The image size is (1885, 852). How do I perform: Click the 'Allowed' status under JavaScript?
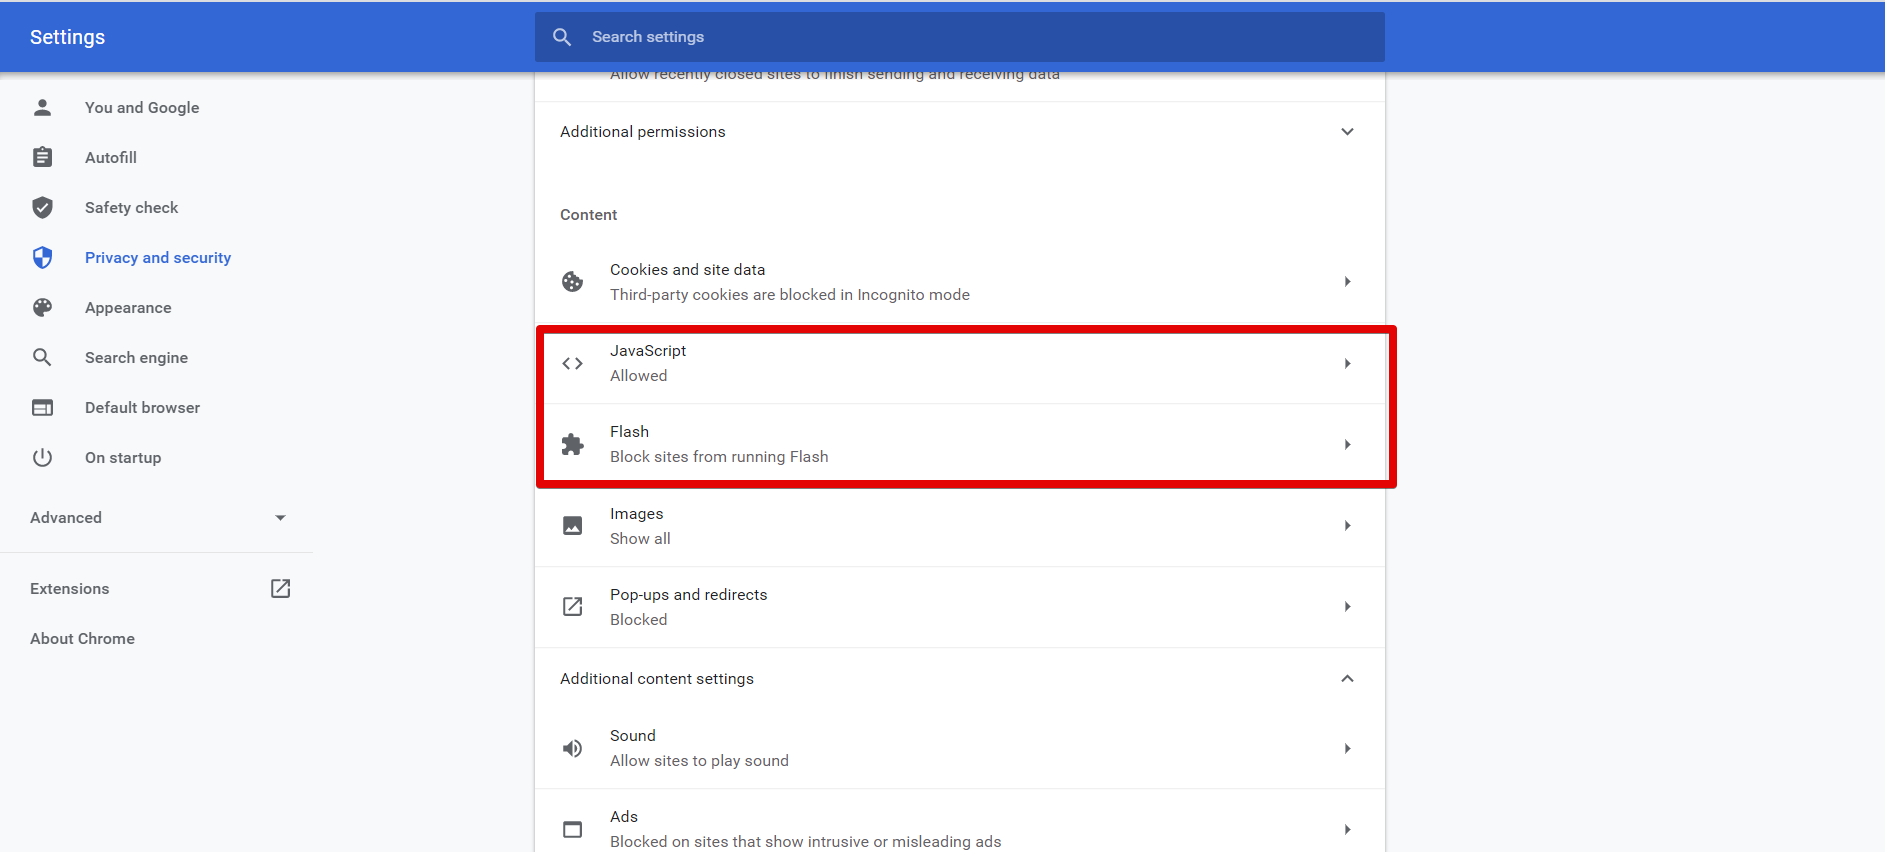(639, 375)
